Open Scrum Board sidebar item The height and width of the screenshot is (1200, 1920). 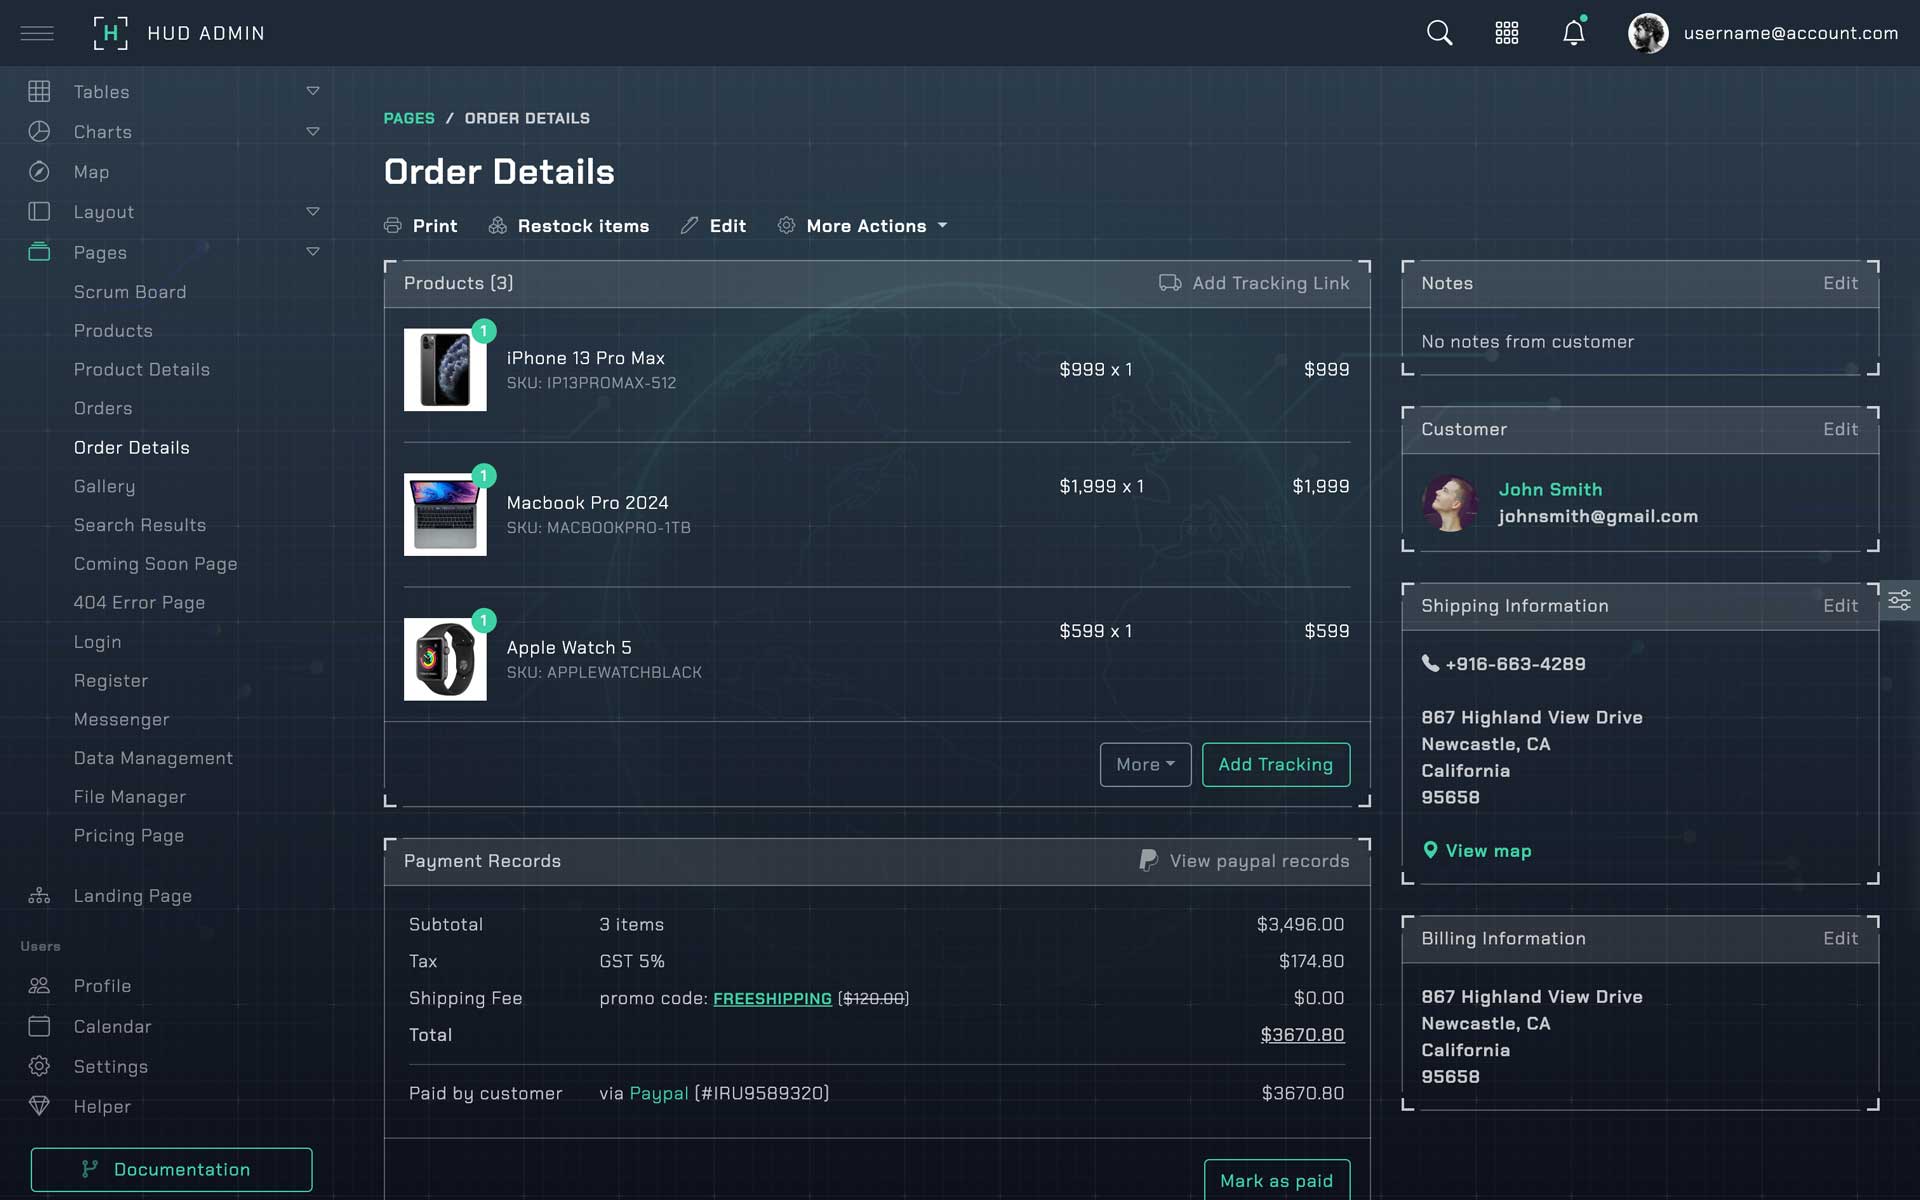coord(130,292)
